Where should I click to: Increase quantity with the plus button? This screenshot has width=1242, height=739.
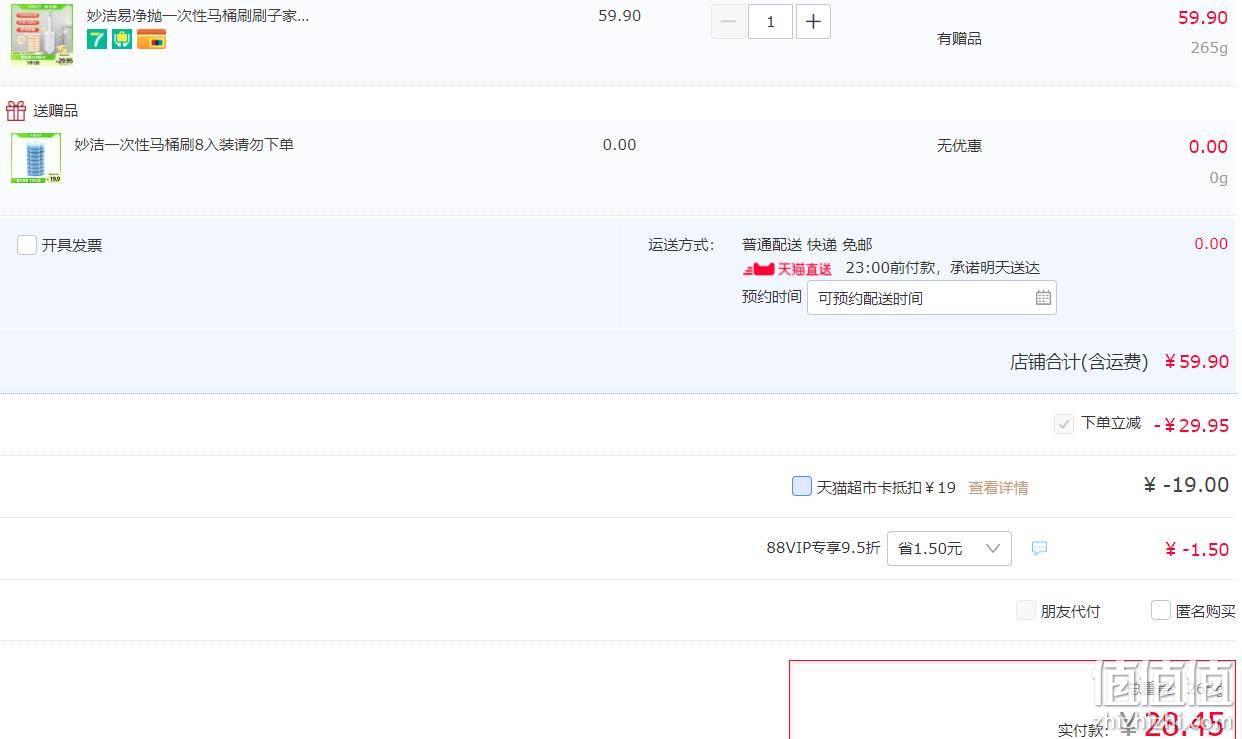click(813, 22)
